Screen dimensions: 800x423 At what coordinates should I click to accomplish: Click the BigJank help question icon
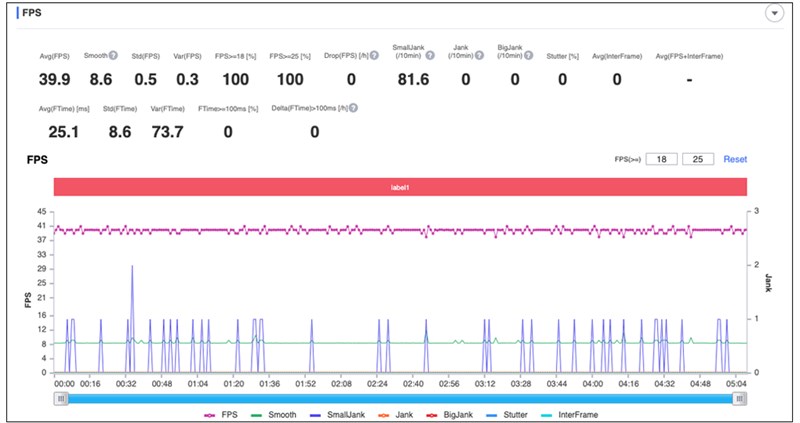point(539,55)
